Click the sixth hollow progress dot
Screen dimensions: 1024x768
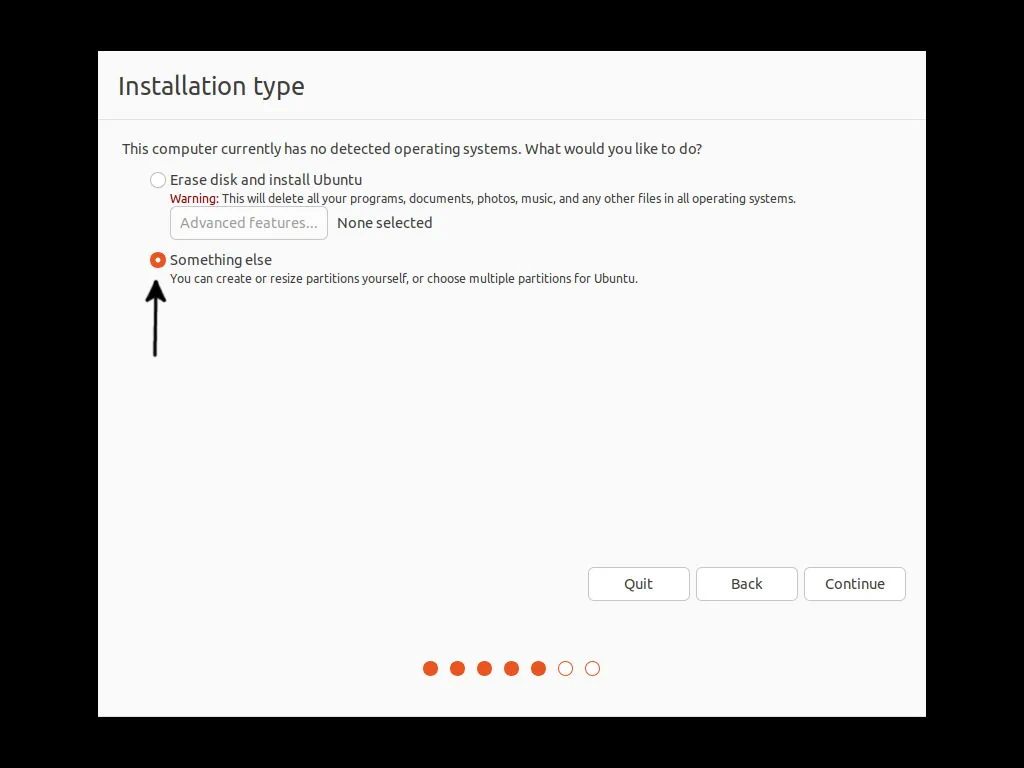point(566,668)
